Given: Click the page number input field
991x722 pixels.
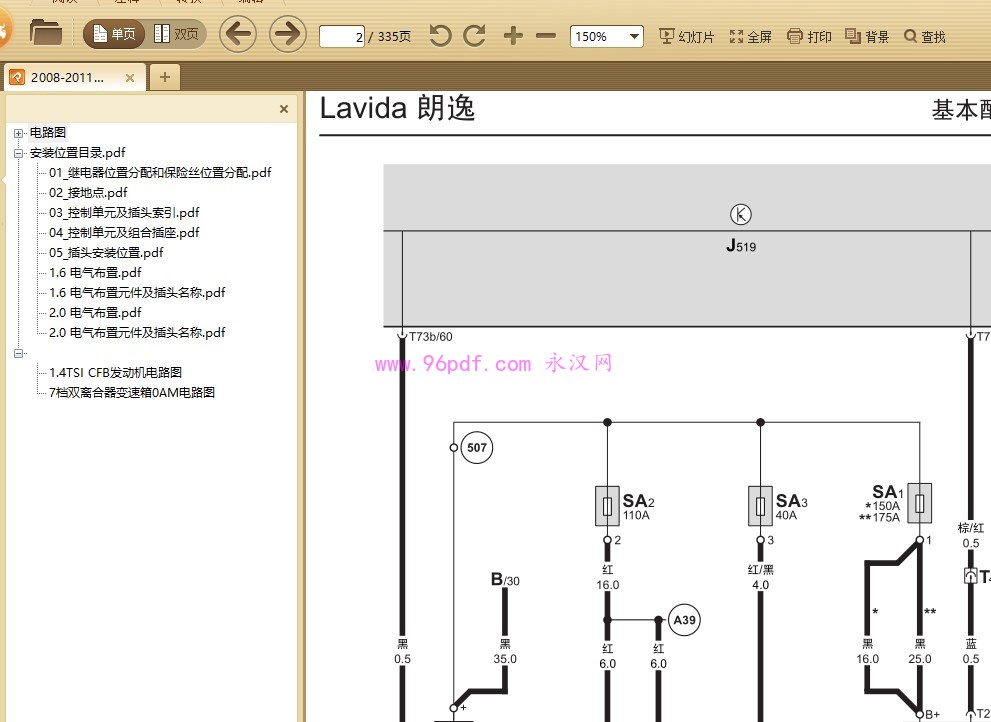Looking at the screenshot, I should pos(342,37).
